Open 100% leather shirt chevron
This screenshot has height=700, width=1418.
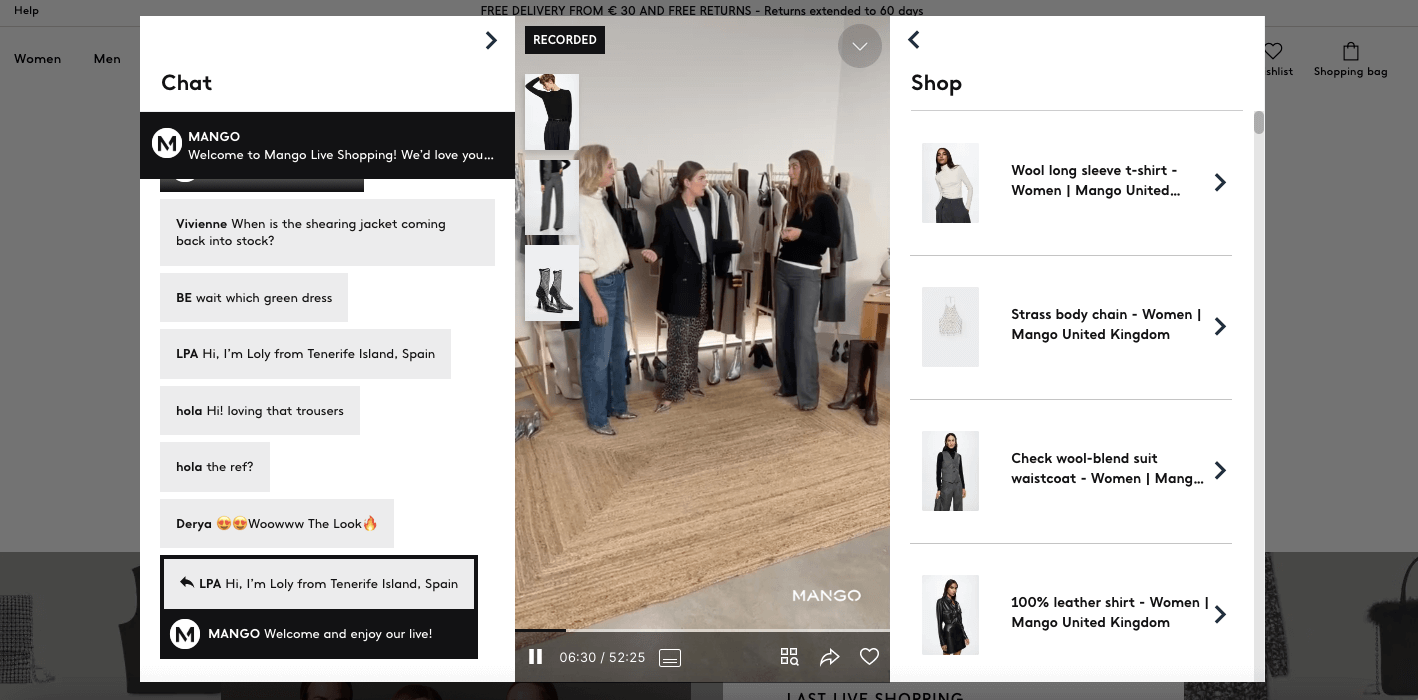[x=1220, y=614]
